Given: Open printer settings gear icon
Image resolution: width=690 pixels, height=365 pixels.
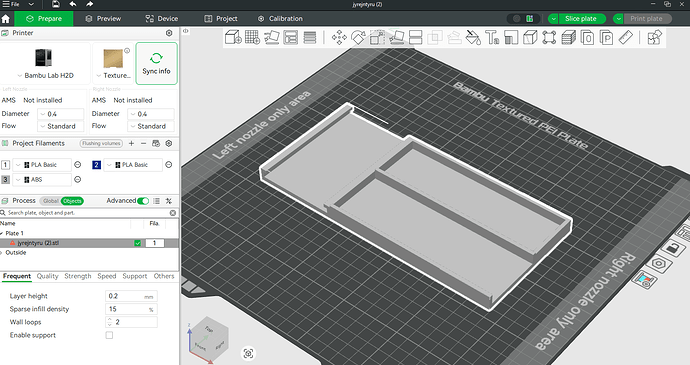Looking at the screenshot, I should [169, 33].
